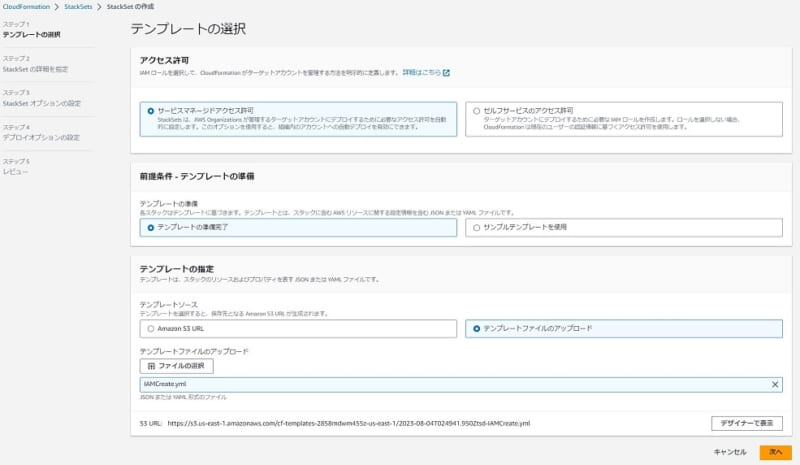Proceed with the orange 次へ button
The image size is (800, 465).
click(x=776, y=452)
